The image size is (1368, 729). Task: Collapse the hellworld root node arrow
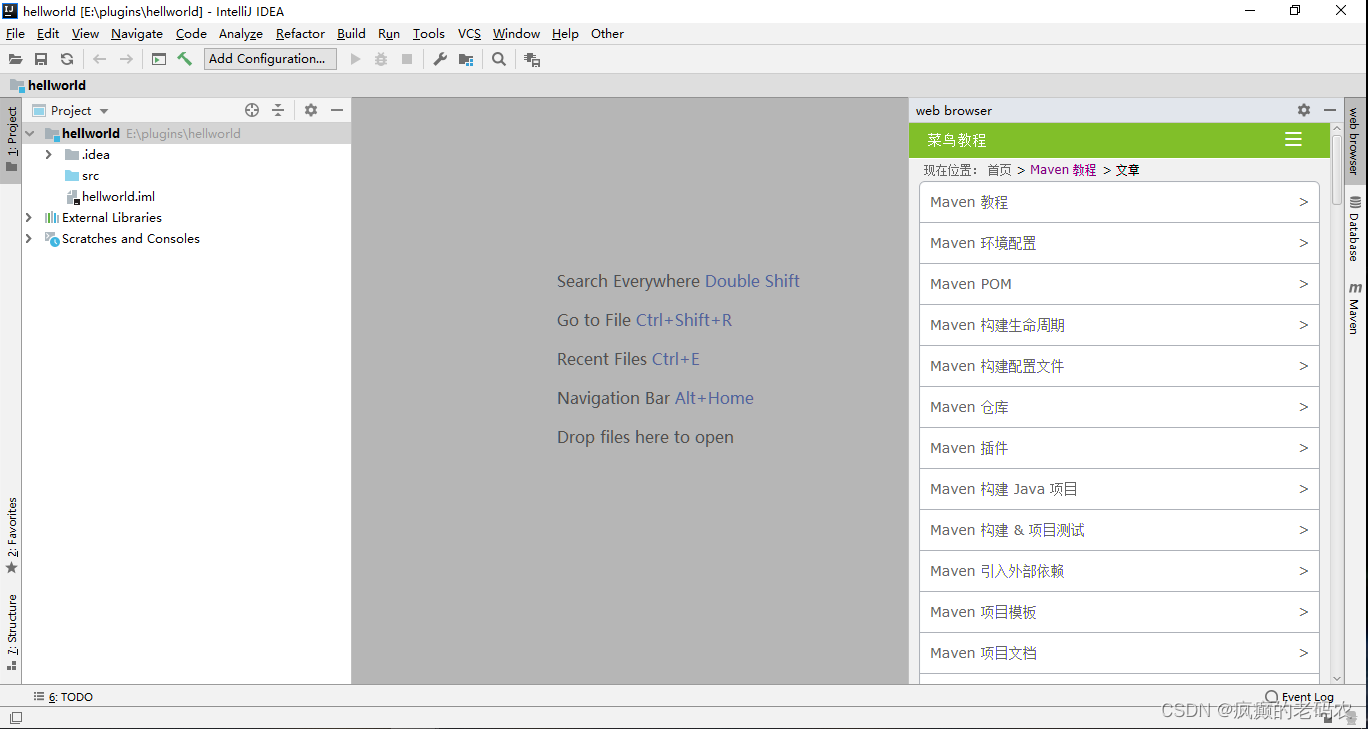pyautogui.click(x=29, y=133)
